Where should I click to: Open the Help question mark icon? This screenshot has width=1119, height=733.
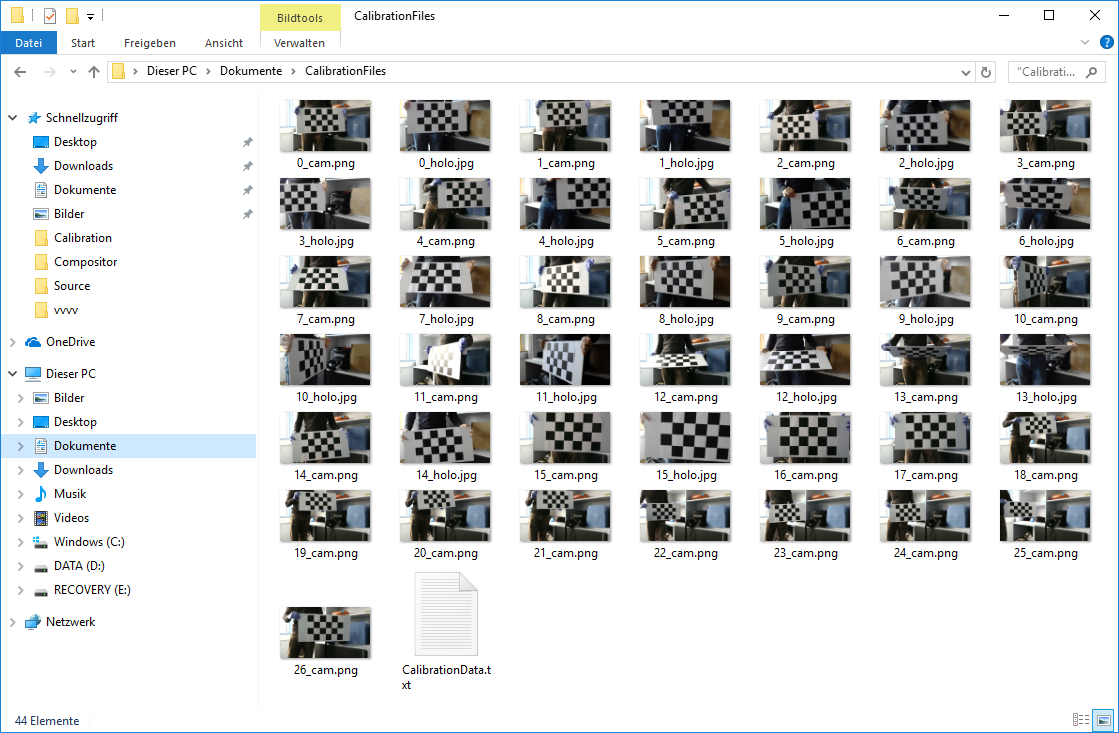[1106, 42]
